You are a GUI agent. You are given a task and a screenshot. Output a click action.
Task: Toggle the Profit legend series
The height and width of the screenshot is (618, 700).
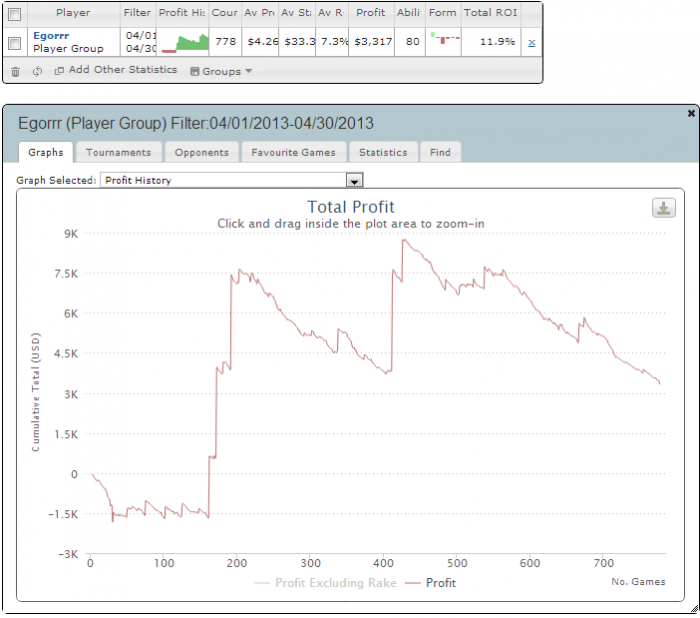(431, 583)
